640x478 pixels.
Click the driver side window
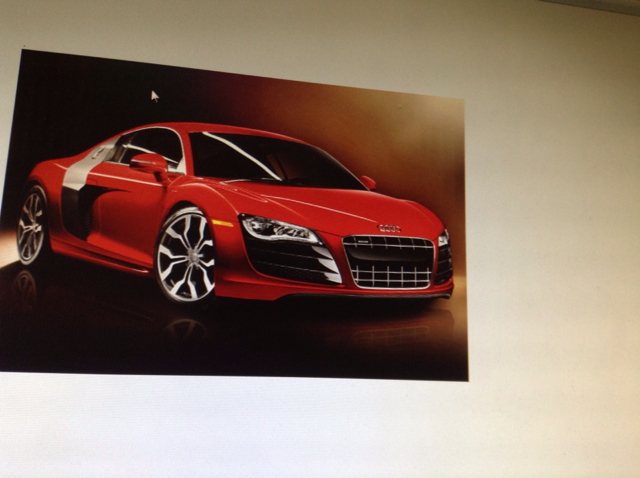tap(150, 145)
